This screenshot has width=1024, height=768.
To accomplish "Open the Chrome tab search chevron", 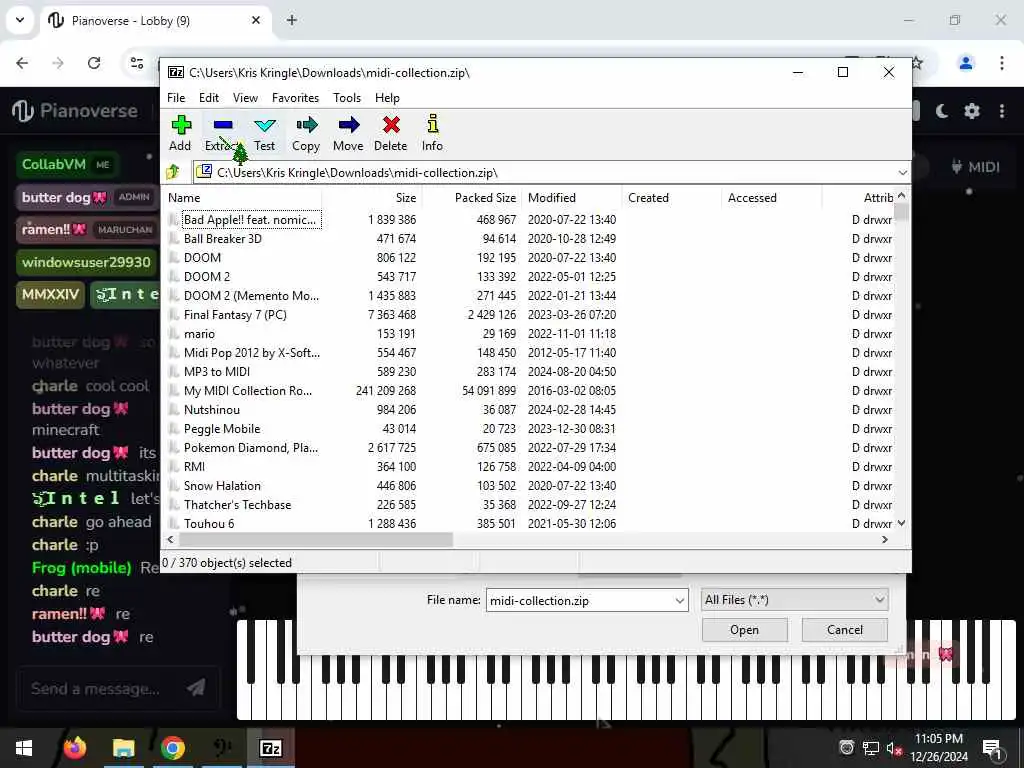I will [x=20, y=20].
